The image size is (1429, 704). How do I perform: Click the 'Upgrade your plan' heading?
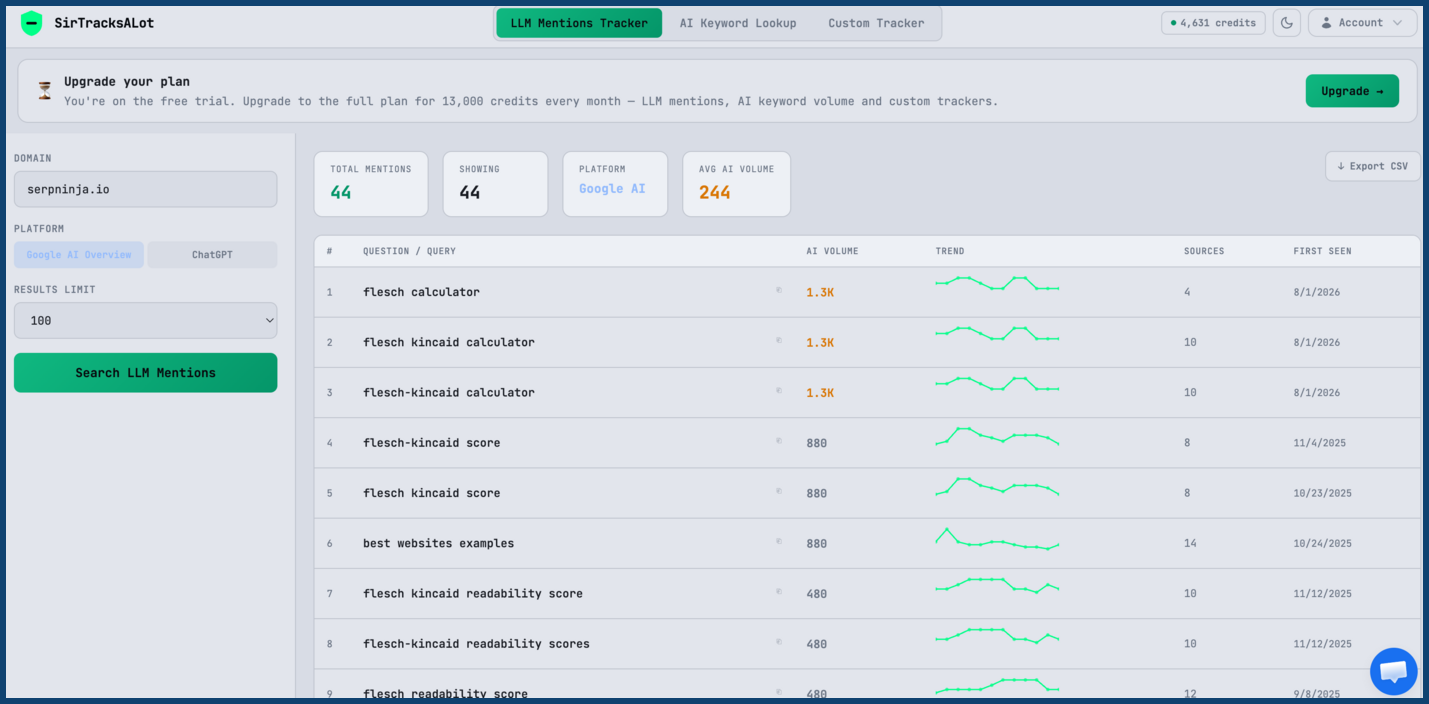tap(127, 81)
